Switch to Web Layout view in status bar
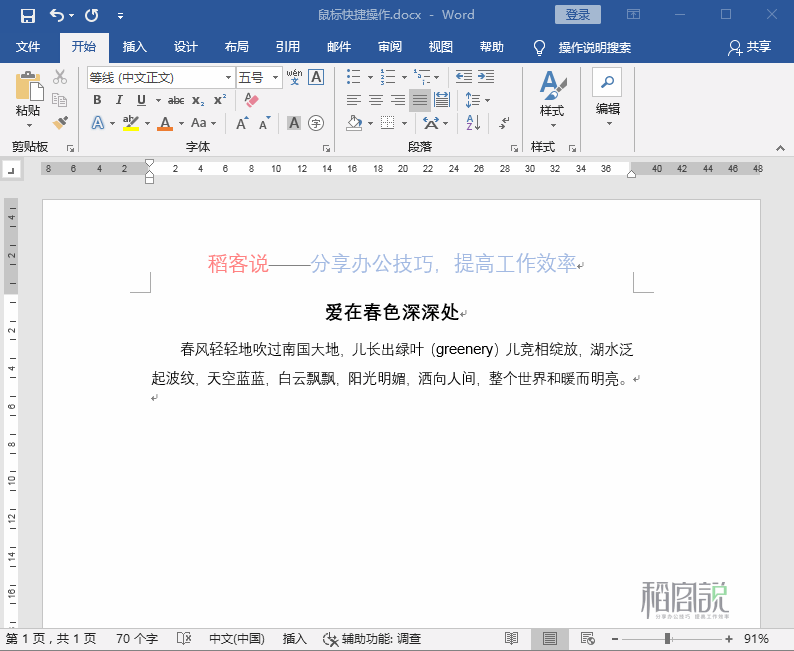Image resolution: width=794 pixels, height=651 pixels. [587, 638]
